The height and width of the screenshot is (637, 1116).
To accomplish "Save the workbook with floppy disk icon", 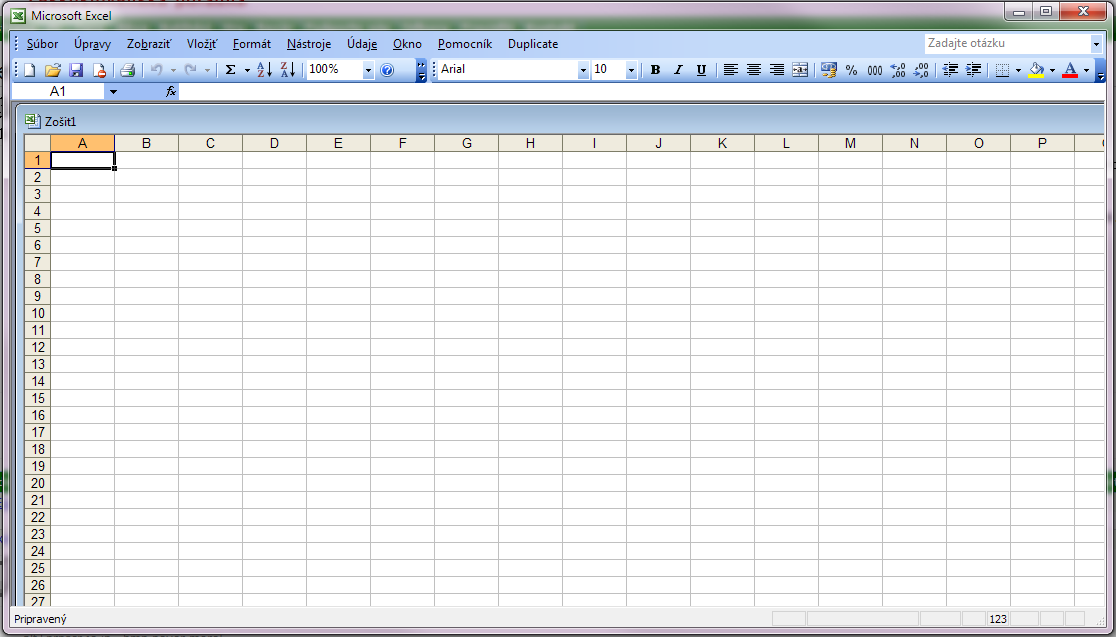I will click(75, 70).
